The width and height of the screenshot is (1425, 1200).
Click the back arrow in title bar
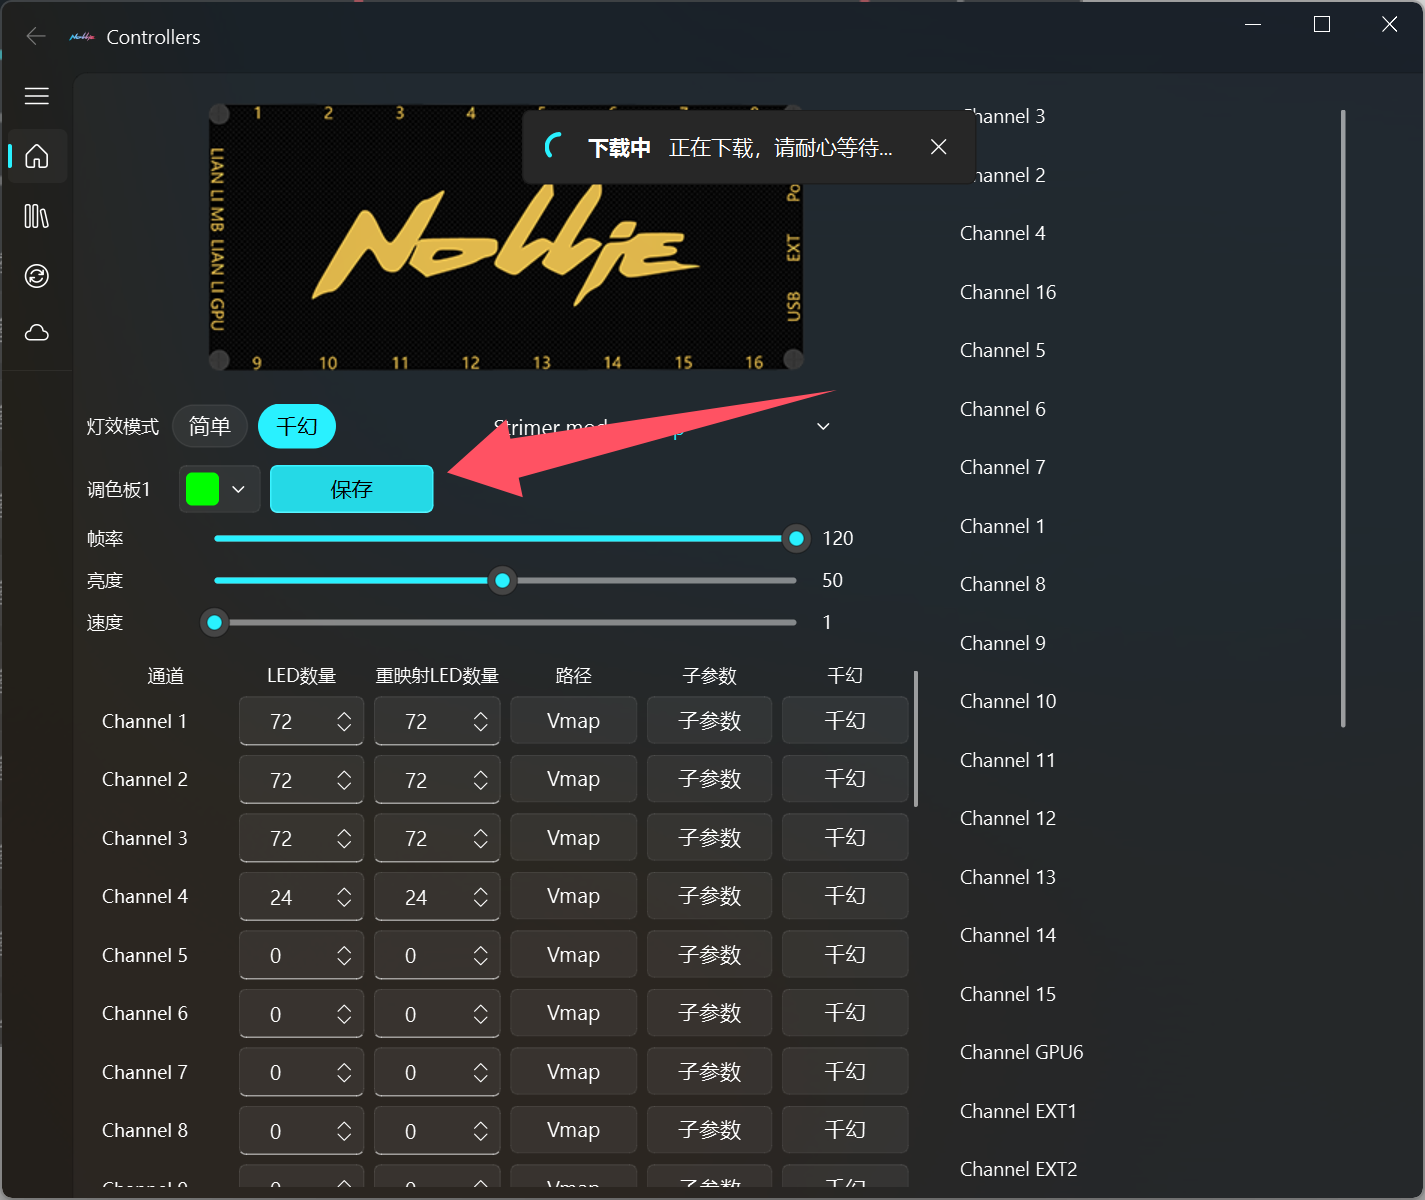pyautogui.click(x=36, y=37)
